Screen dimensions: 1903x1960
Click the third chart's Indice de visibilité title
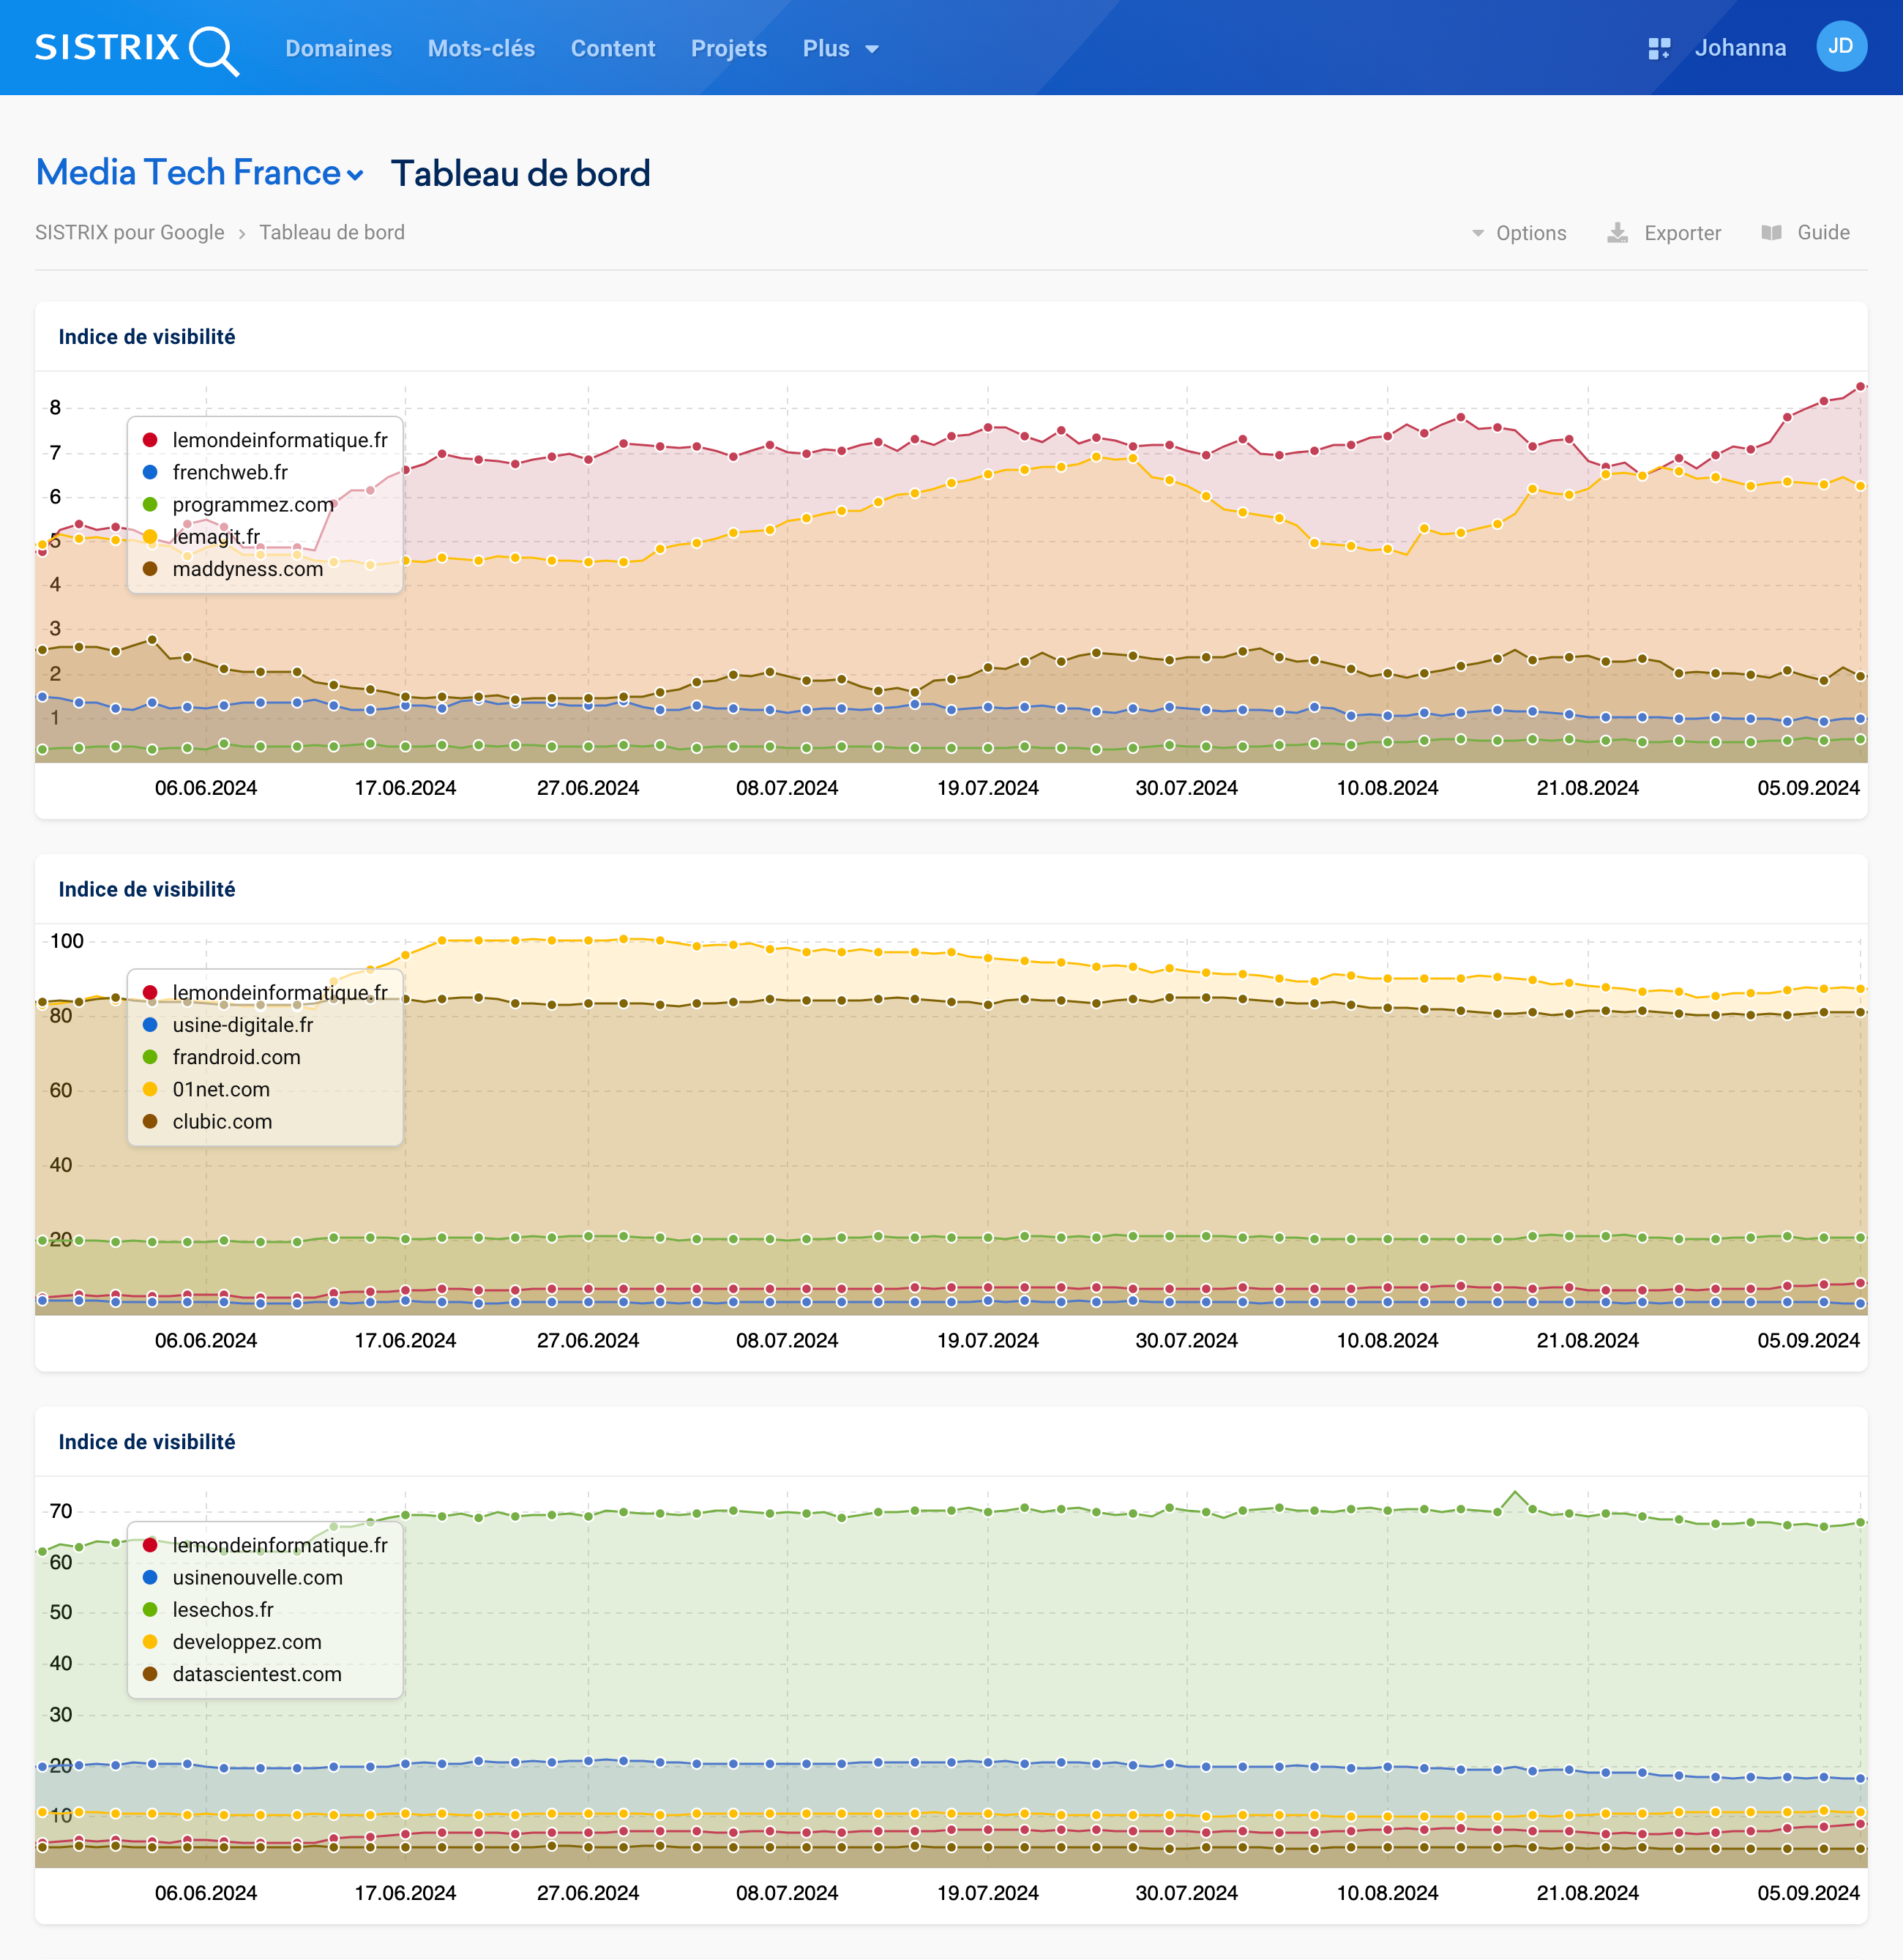(x=147, y=1442)
